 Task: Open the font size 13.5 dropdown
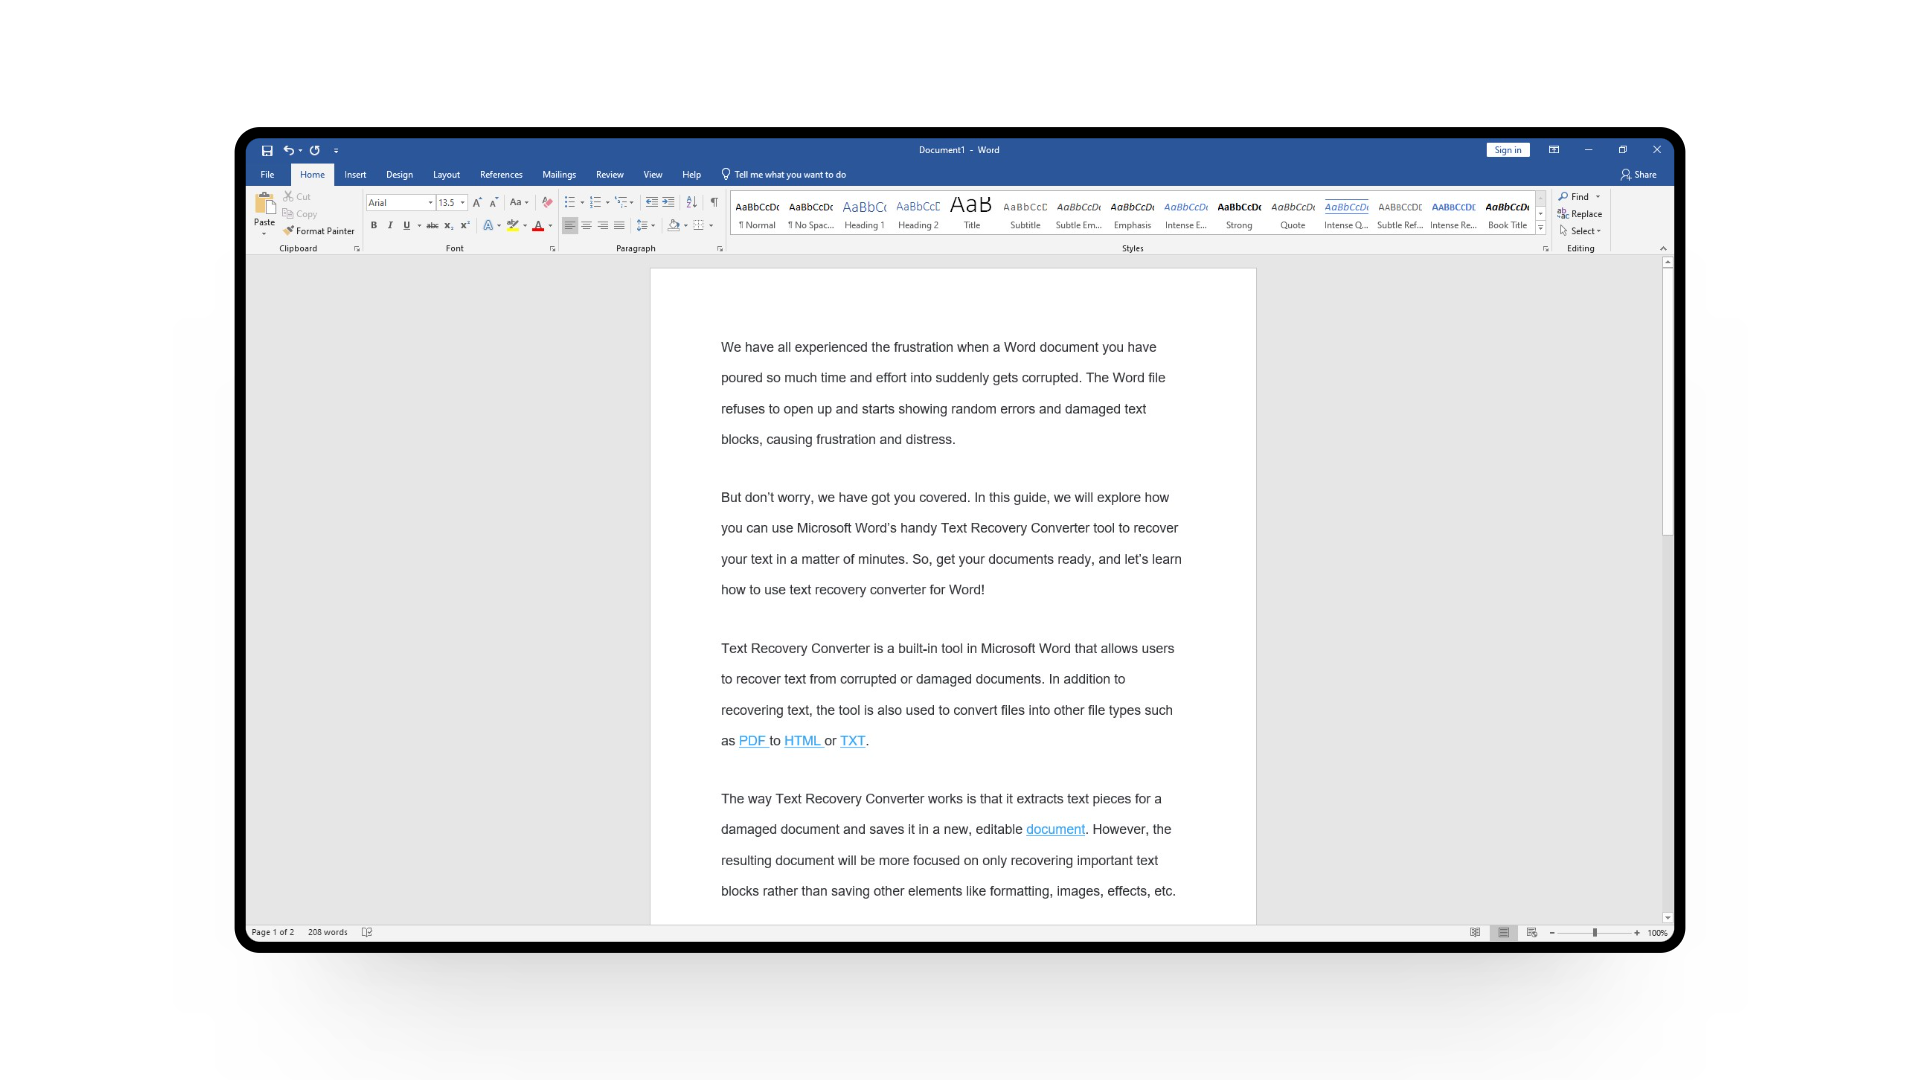[463, 203]
